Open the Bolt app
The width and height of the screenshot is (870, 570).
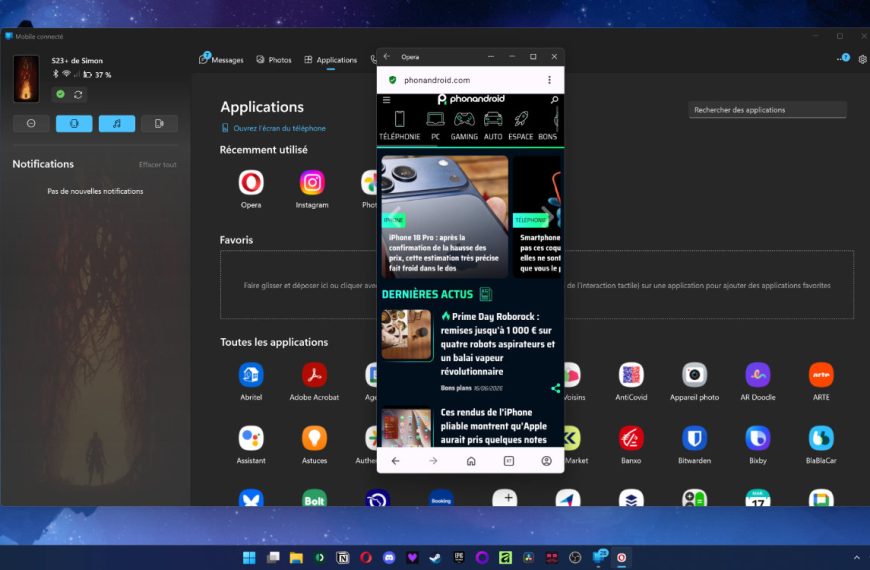[x=314, y=498]
